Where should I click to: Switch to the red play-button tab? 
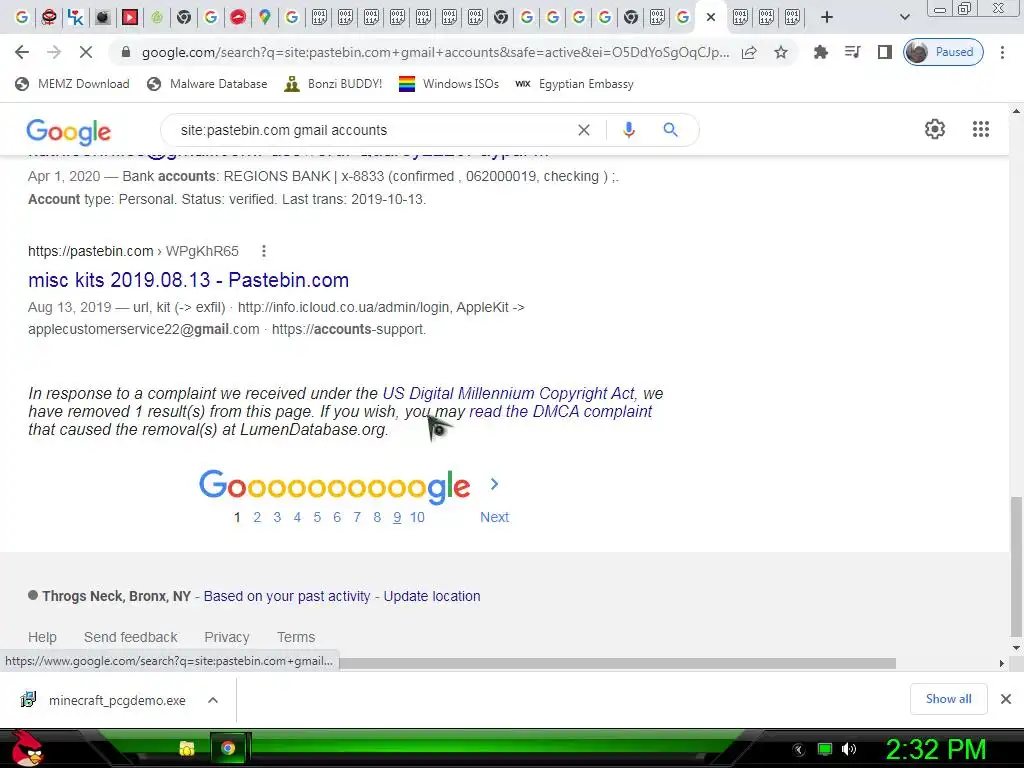click(x=130, y=17)
